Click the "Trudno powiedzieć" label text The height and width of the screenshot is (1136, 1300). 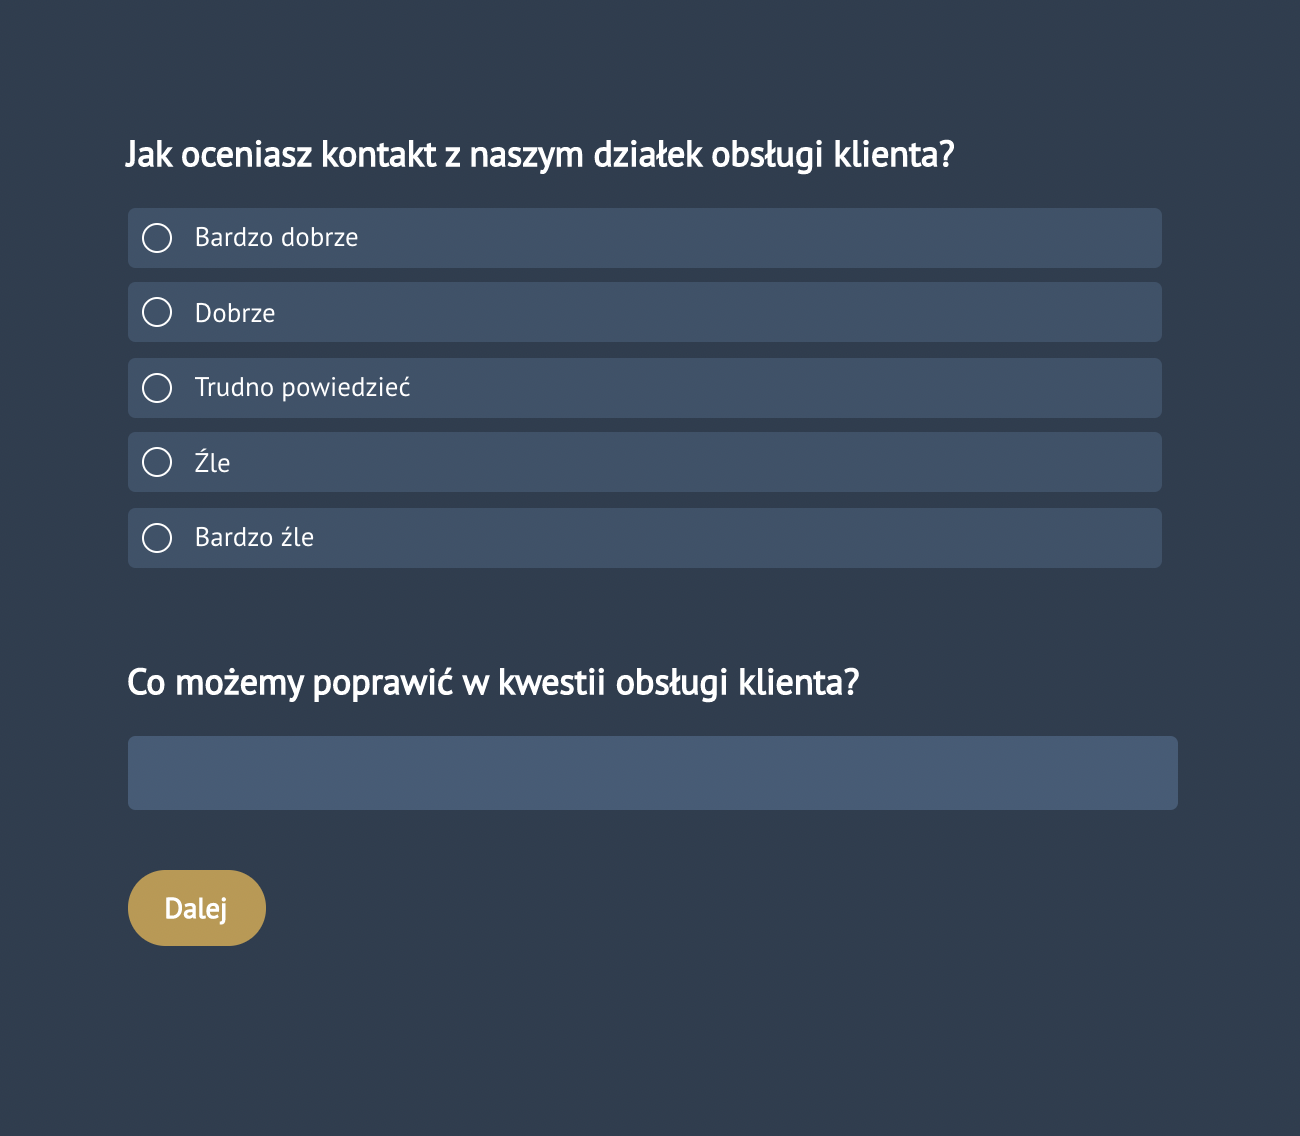[x=303, y=388]
